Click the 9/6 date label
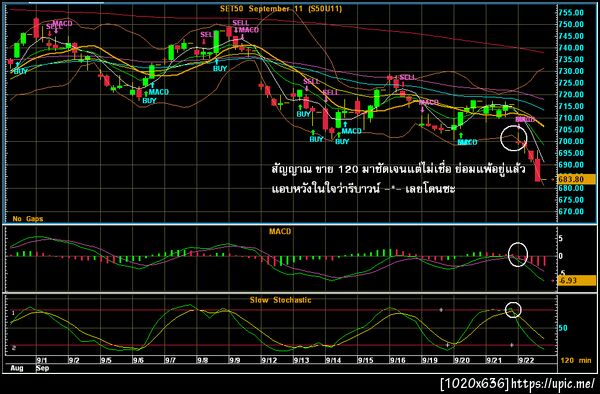Image resolution: width=600 pixels, height=394 pixels. [138, 360]
